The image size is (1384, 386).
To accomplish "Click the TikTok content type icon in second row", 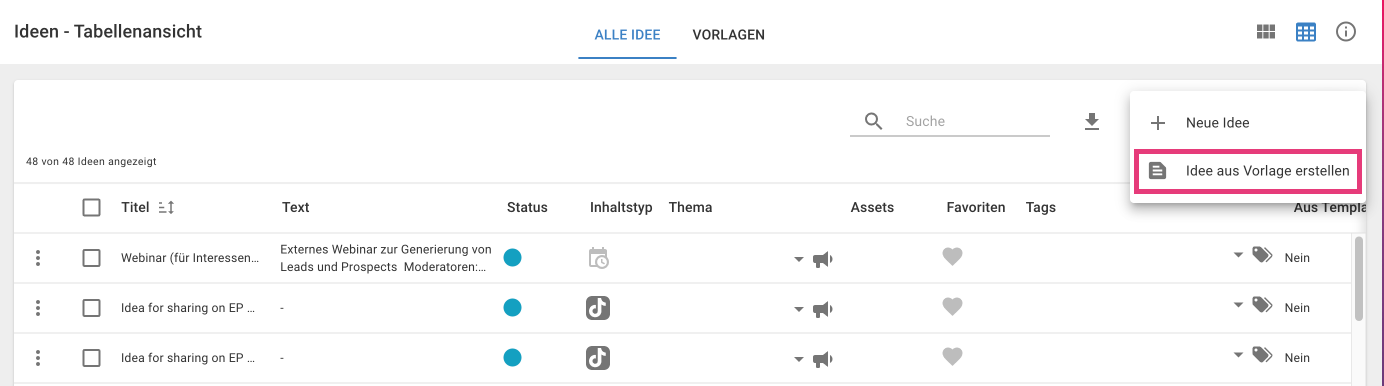I will pyautogui.click(x=598, y=308).
